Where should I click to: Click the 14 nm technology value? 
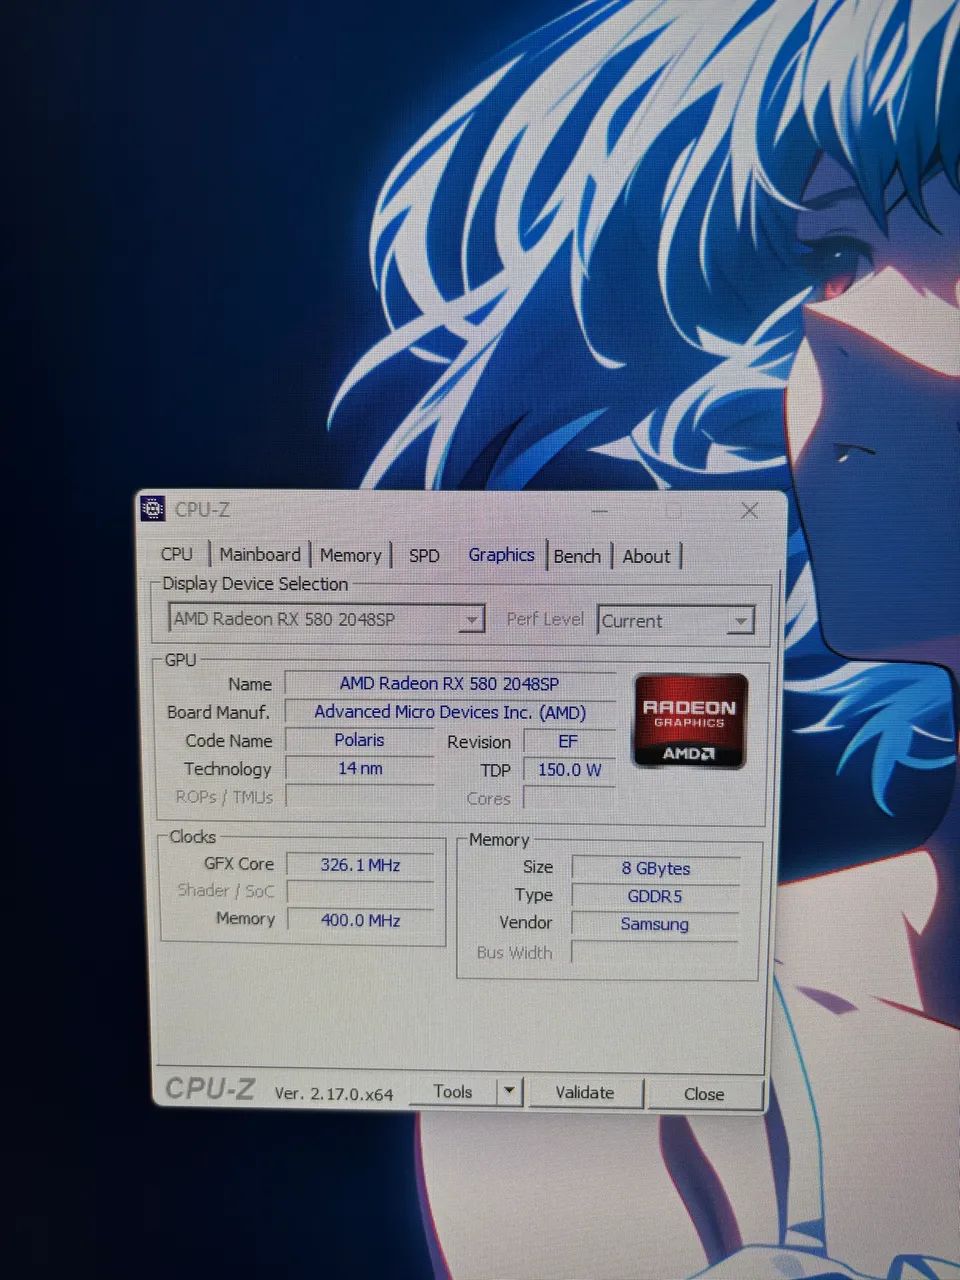[359, 768]
